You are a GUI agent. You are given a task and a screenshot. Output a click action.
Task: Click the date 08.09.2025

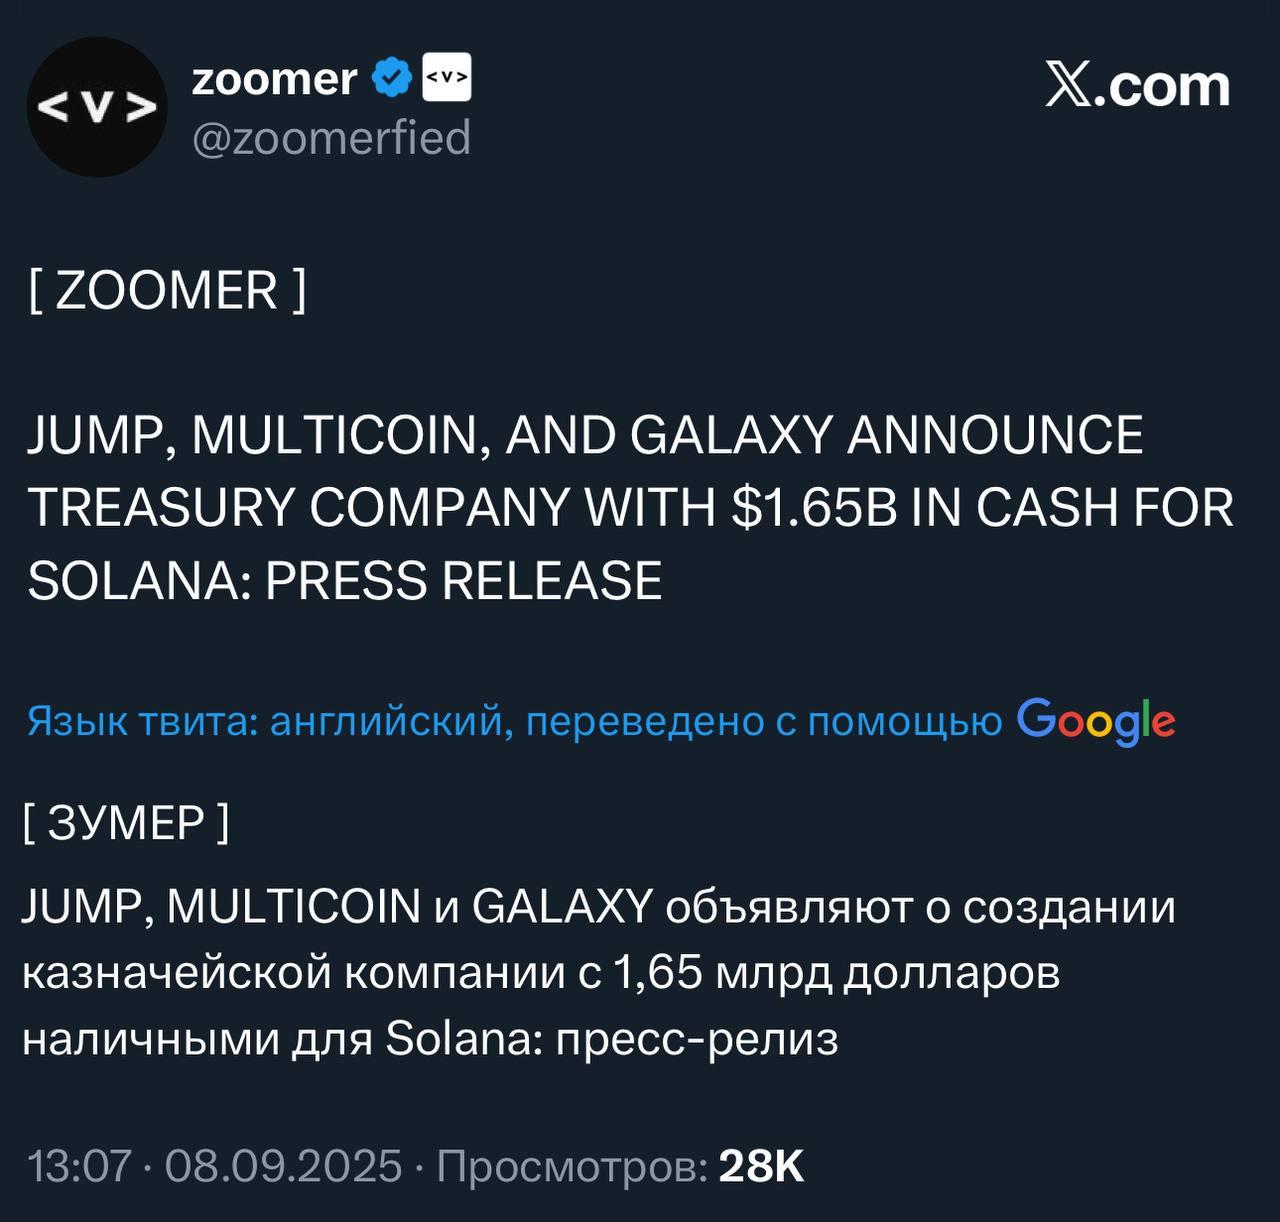tap(283, 1166)
